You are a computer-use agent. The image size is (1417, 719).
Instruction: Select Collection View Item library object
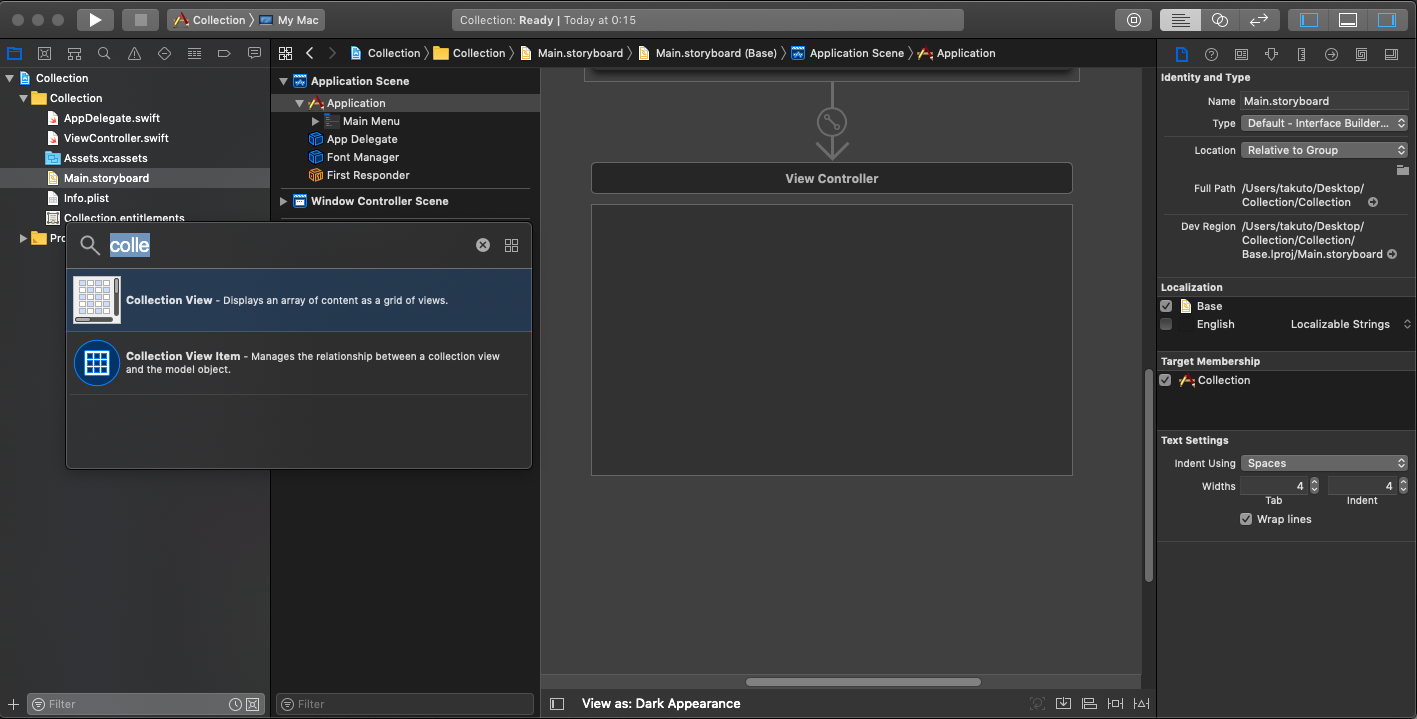tap(299, 363)
